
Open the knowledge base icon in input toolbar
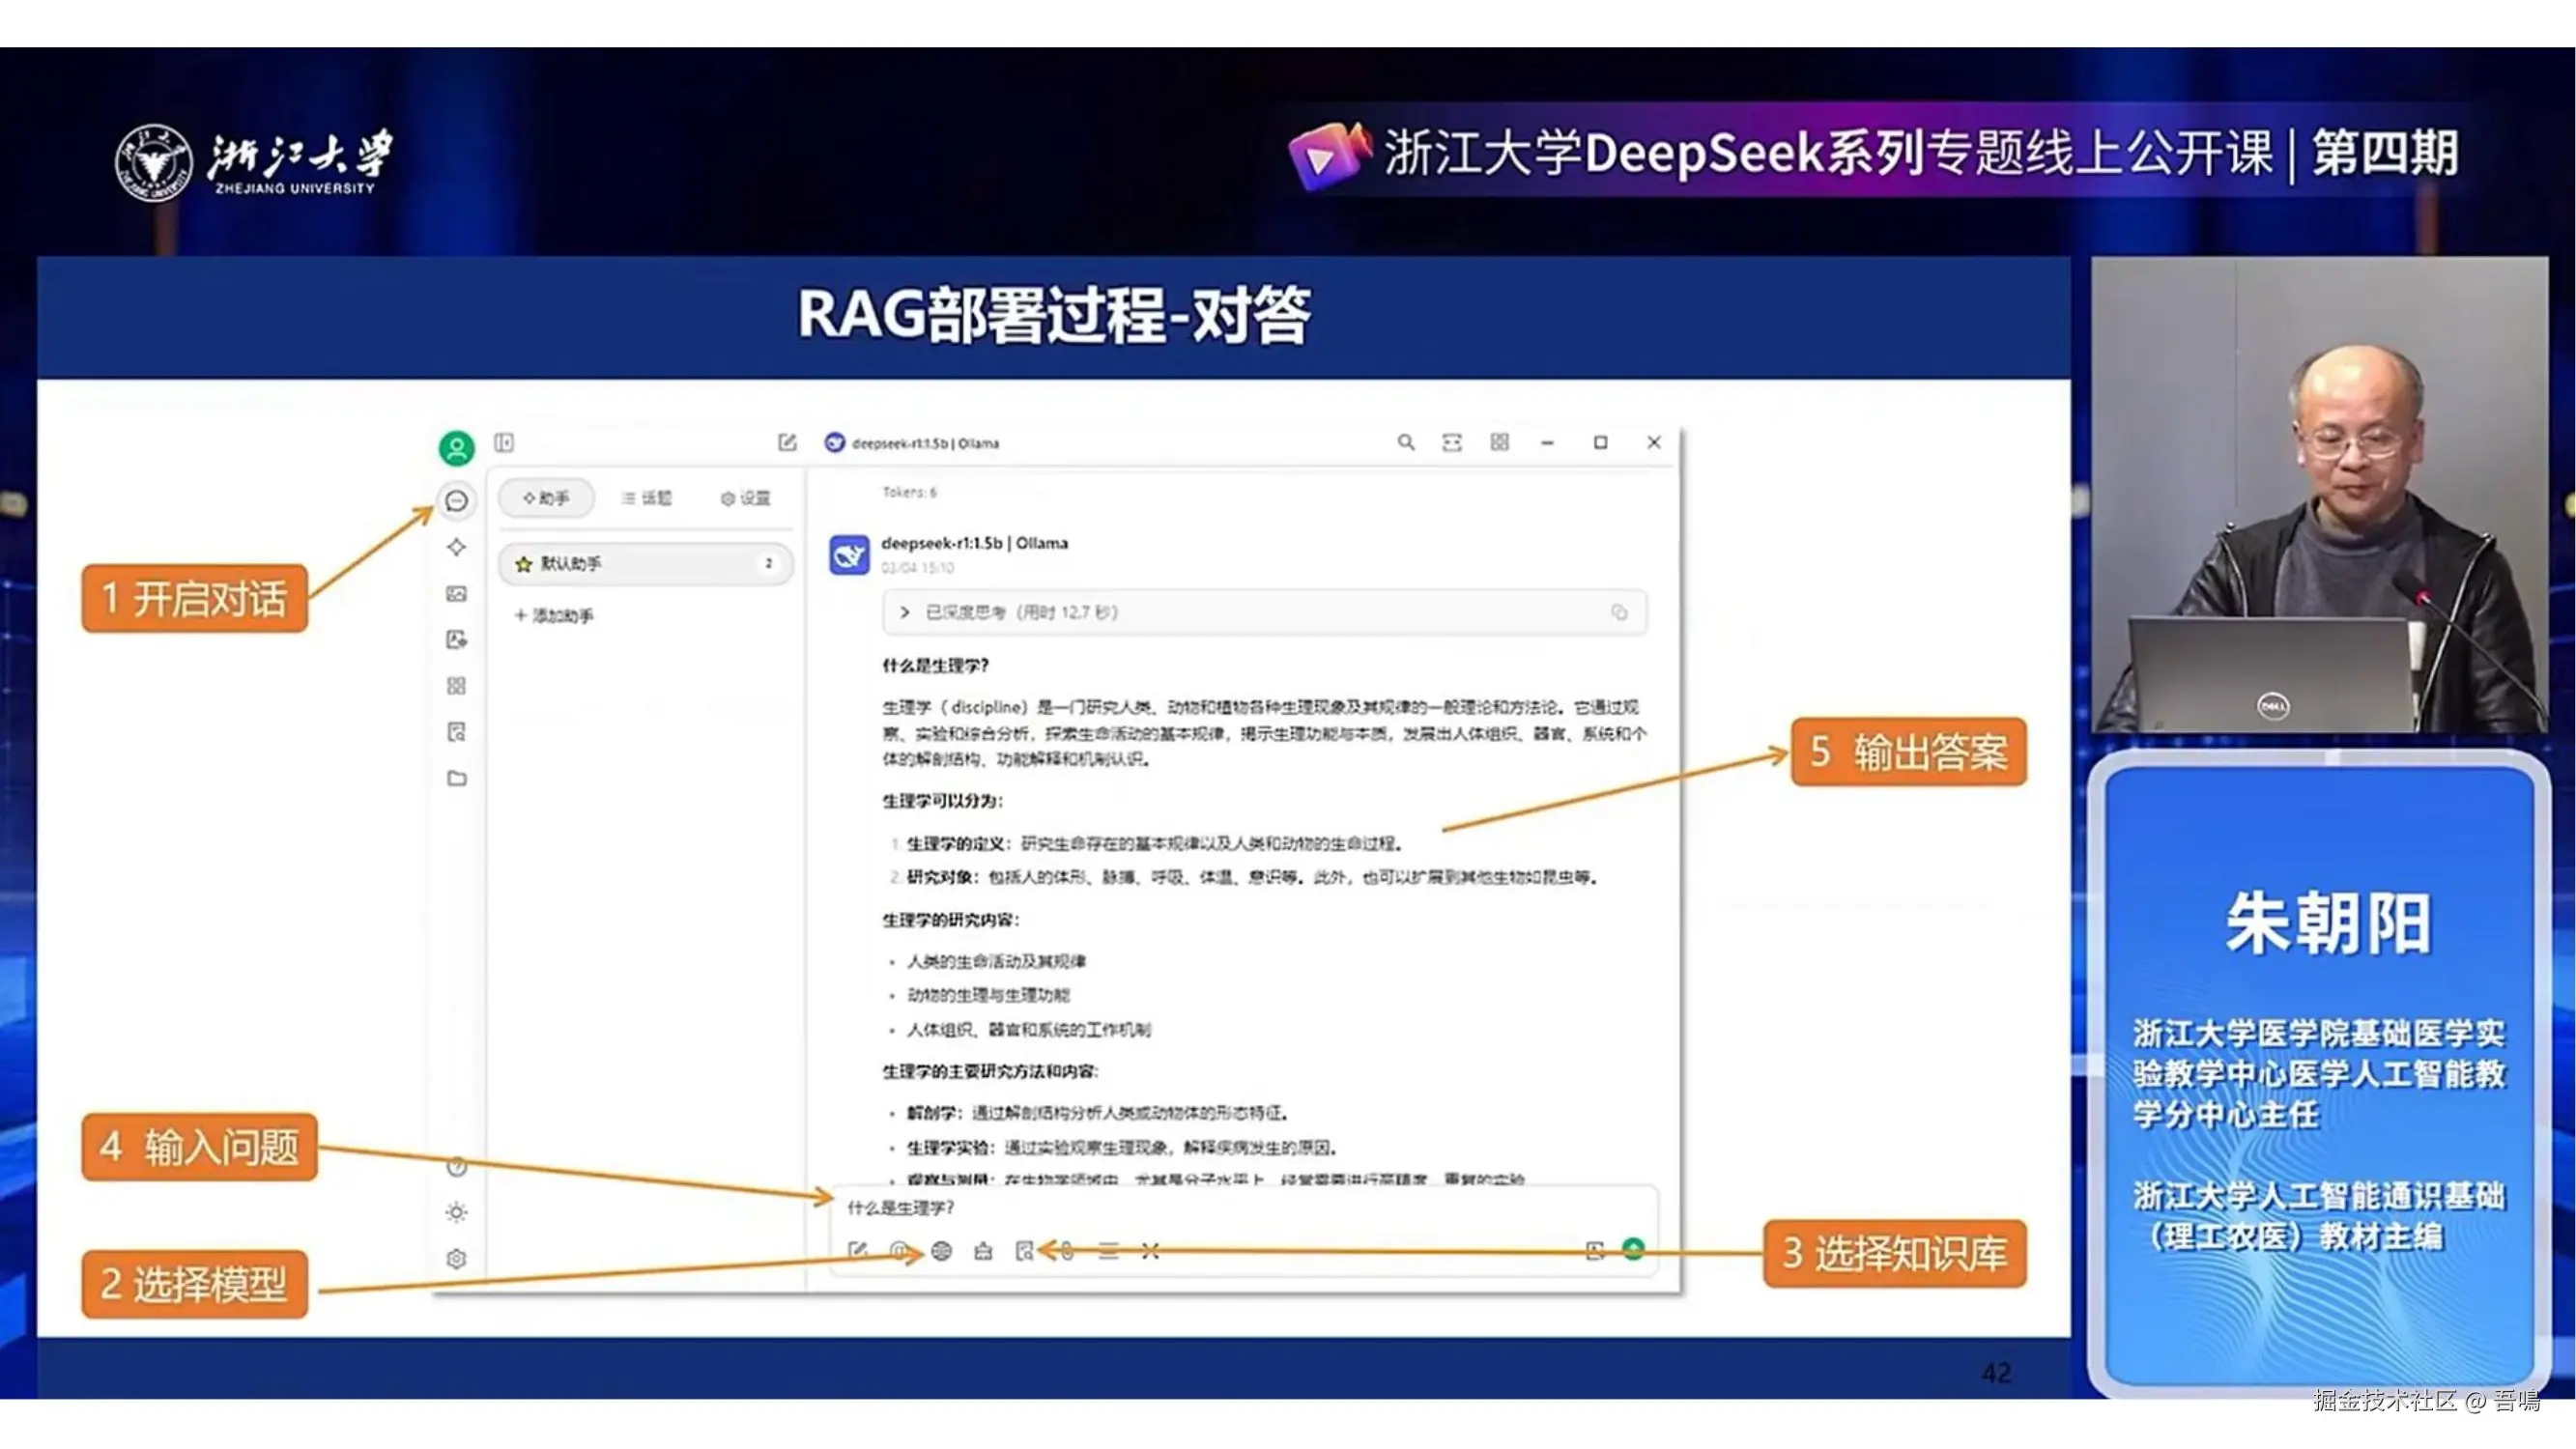pyautogui.click(x=1024, y=1251)
